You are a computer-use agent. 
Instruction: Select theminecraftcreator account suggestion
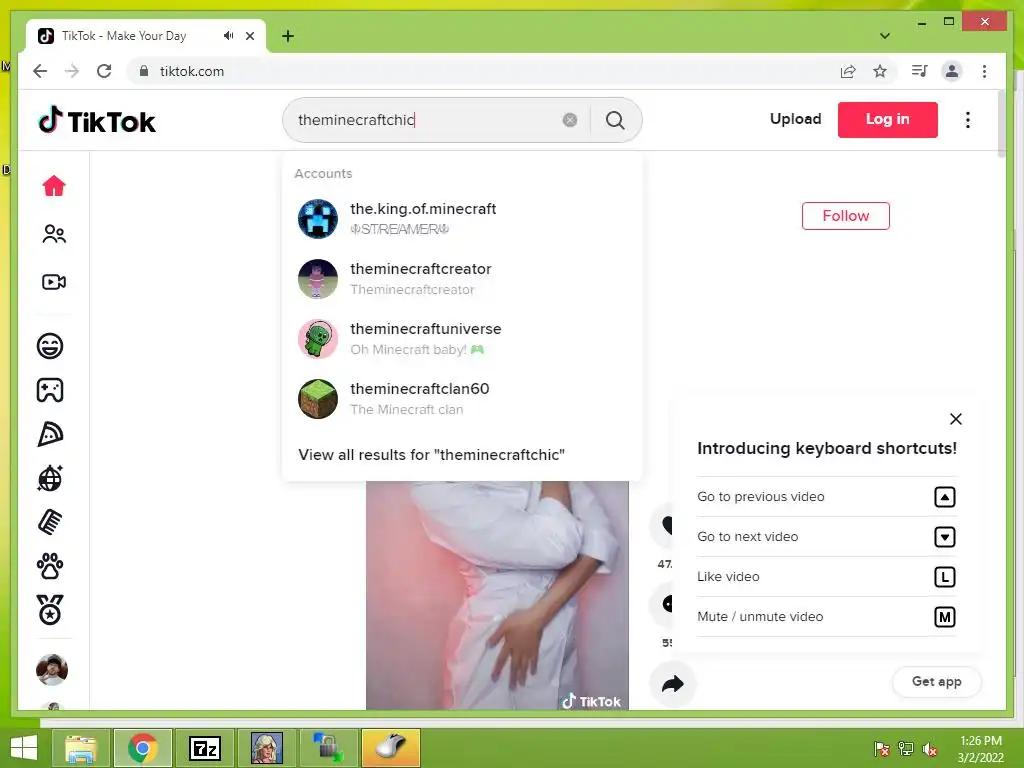[x=462, y=279]
